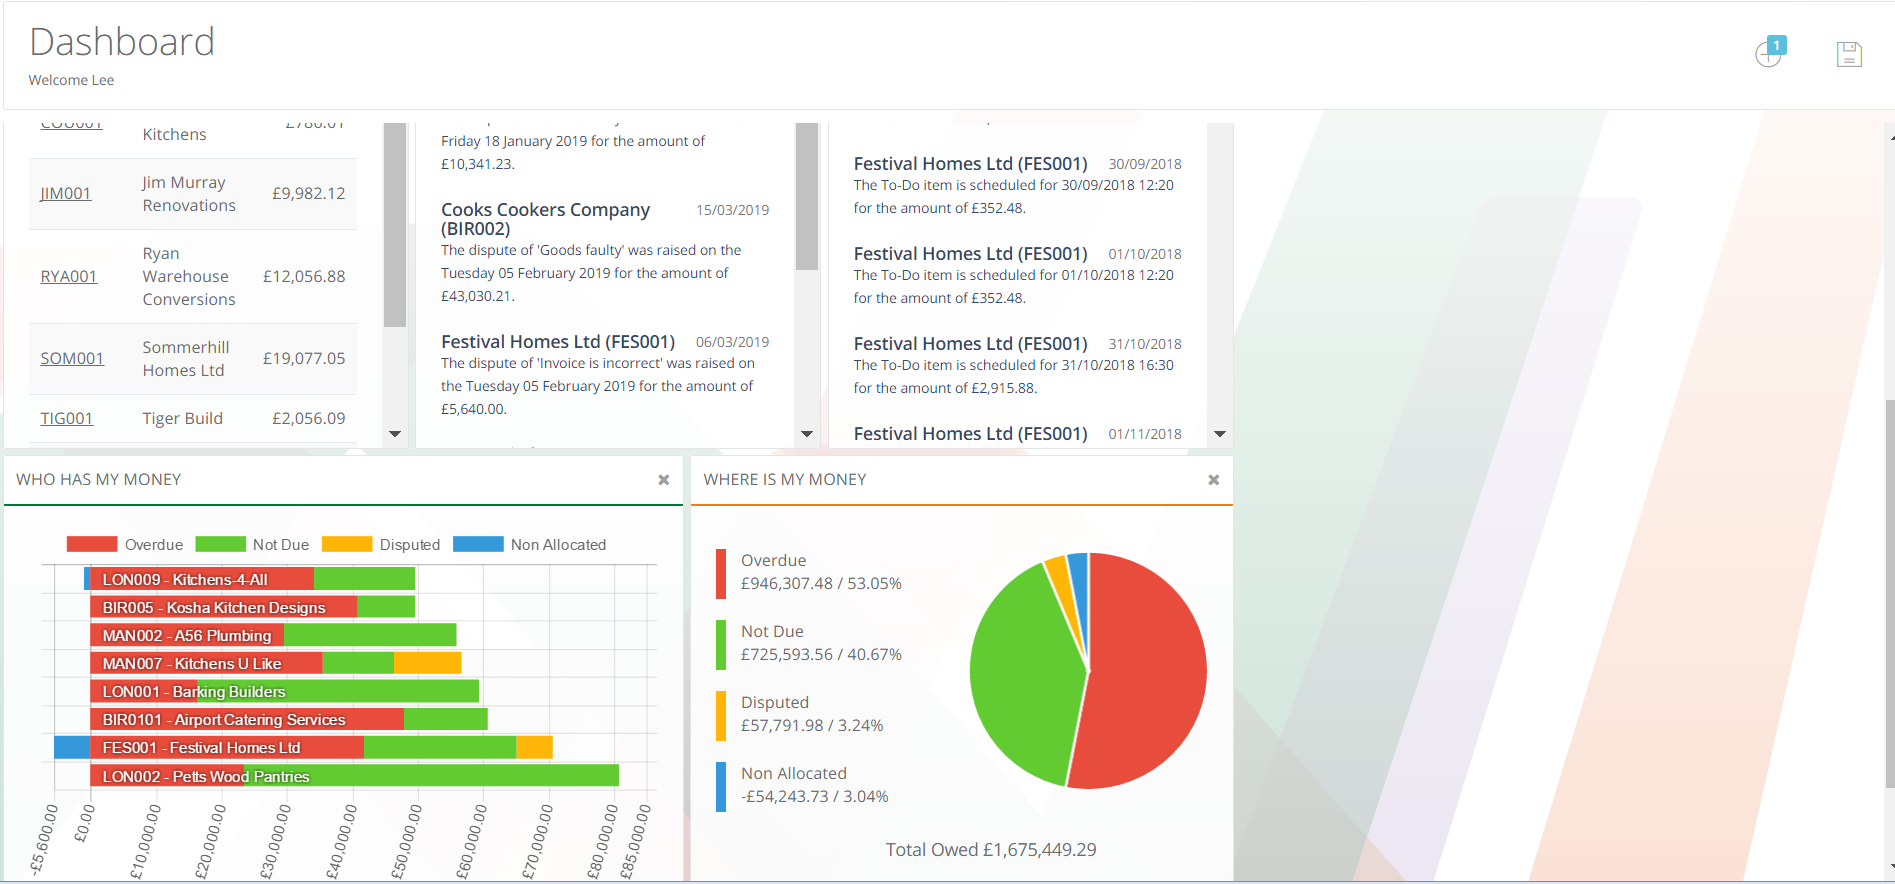Open Festival Homes to-do dated 31/10/2018

[x=970, y=344]
